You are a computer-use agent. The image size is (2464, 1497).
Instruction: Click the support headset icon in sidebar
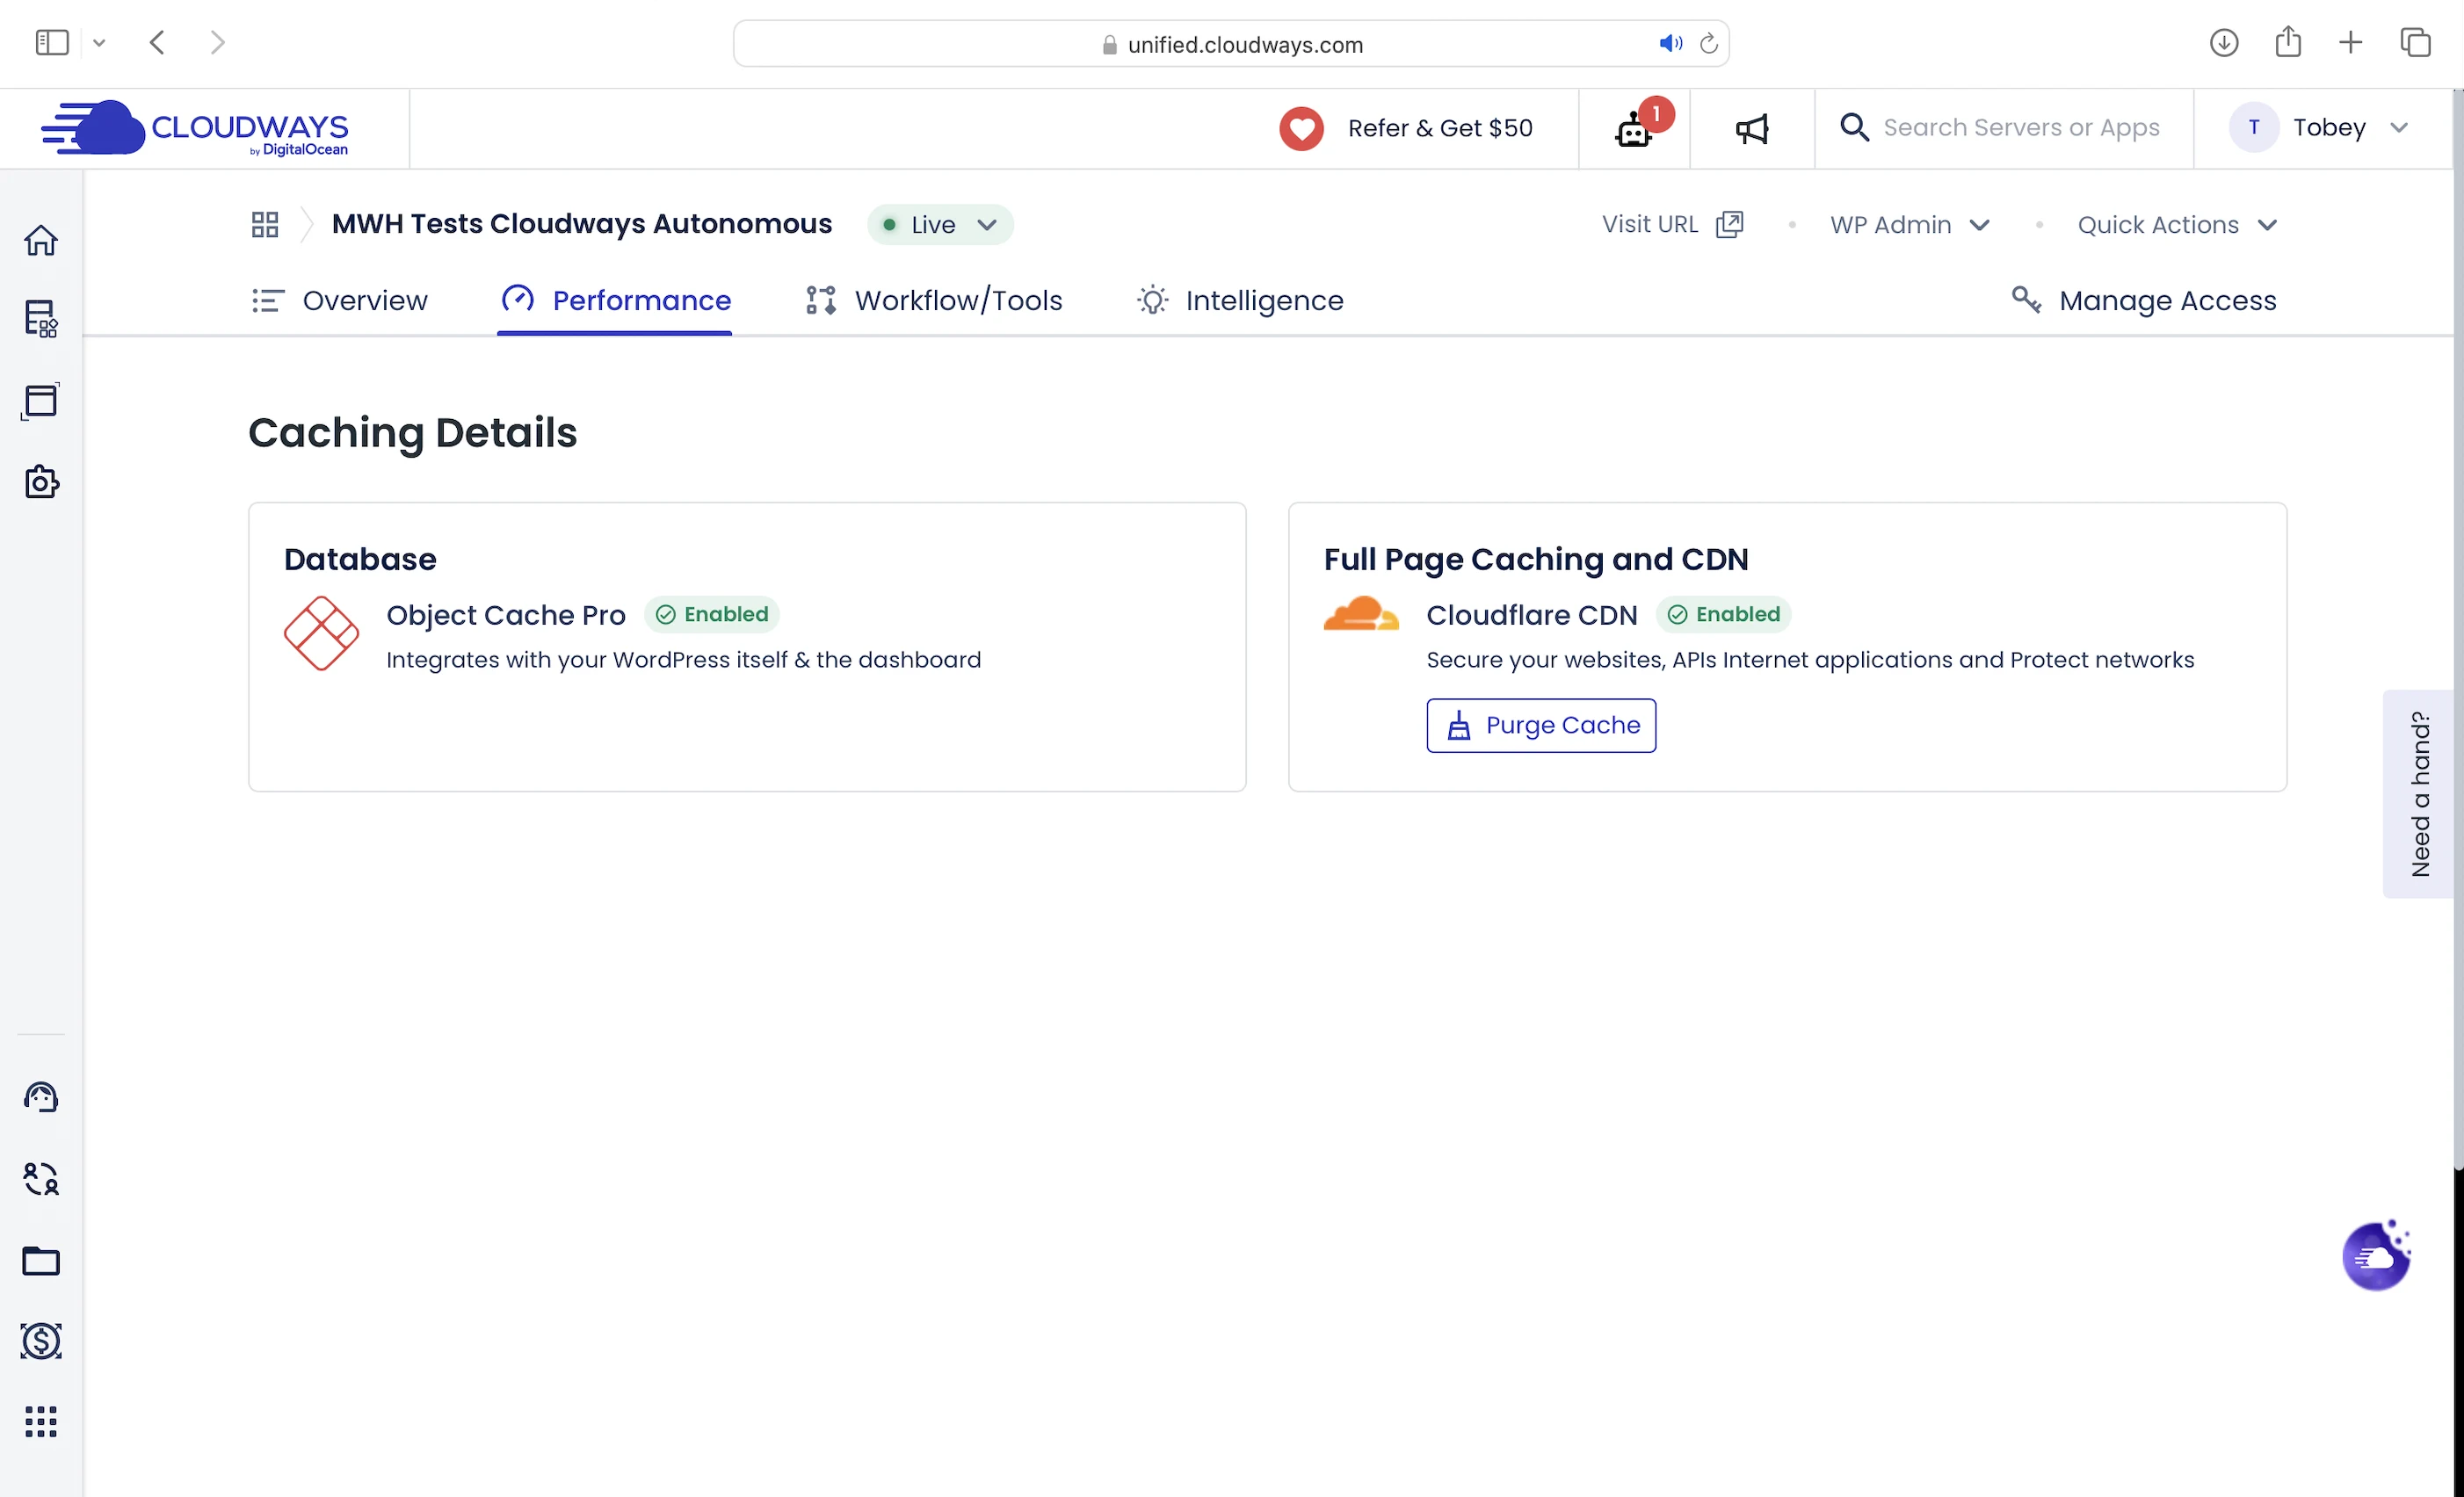click(41, 1097)
